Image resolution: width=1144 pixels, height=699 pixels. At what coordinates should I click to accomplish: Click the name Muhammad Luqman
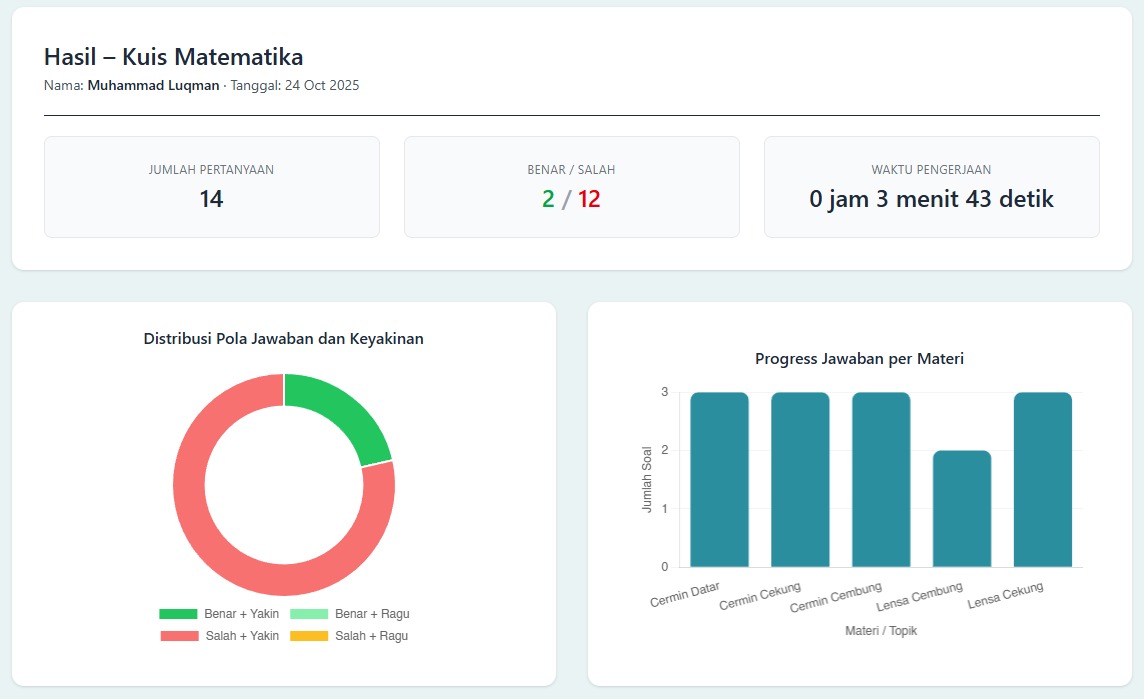click(x=153, y=86)
